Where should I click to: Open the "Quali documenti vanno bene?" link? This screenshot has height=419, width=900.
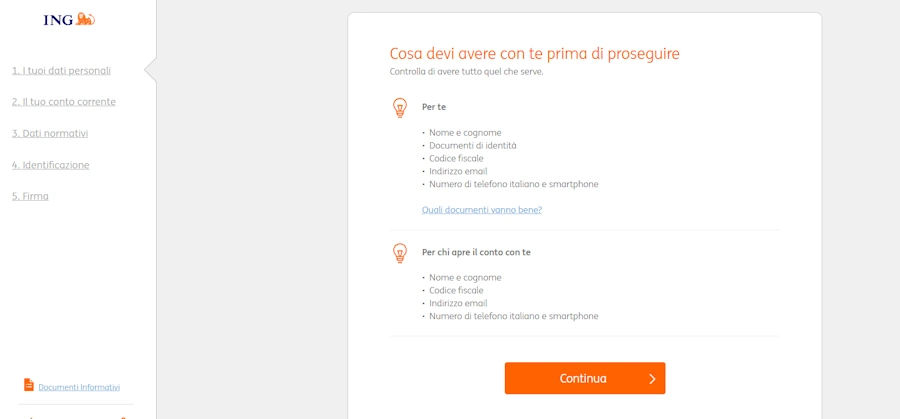click(x=482, y=210)
